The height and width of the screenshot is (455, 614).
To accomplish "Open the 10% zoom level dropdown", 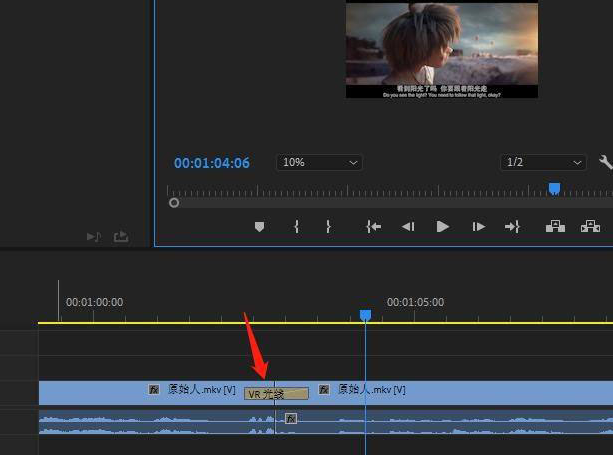I will [x=319, y=162].
